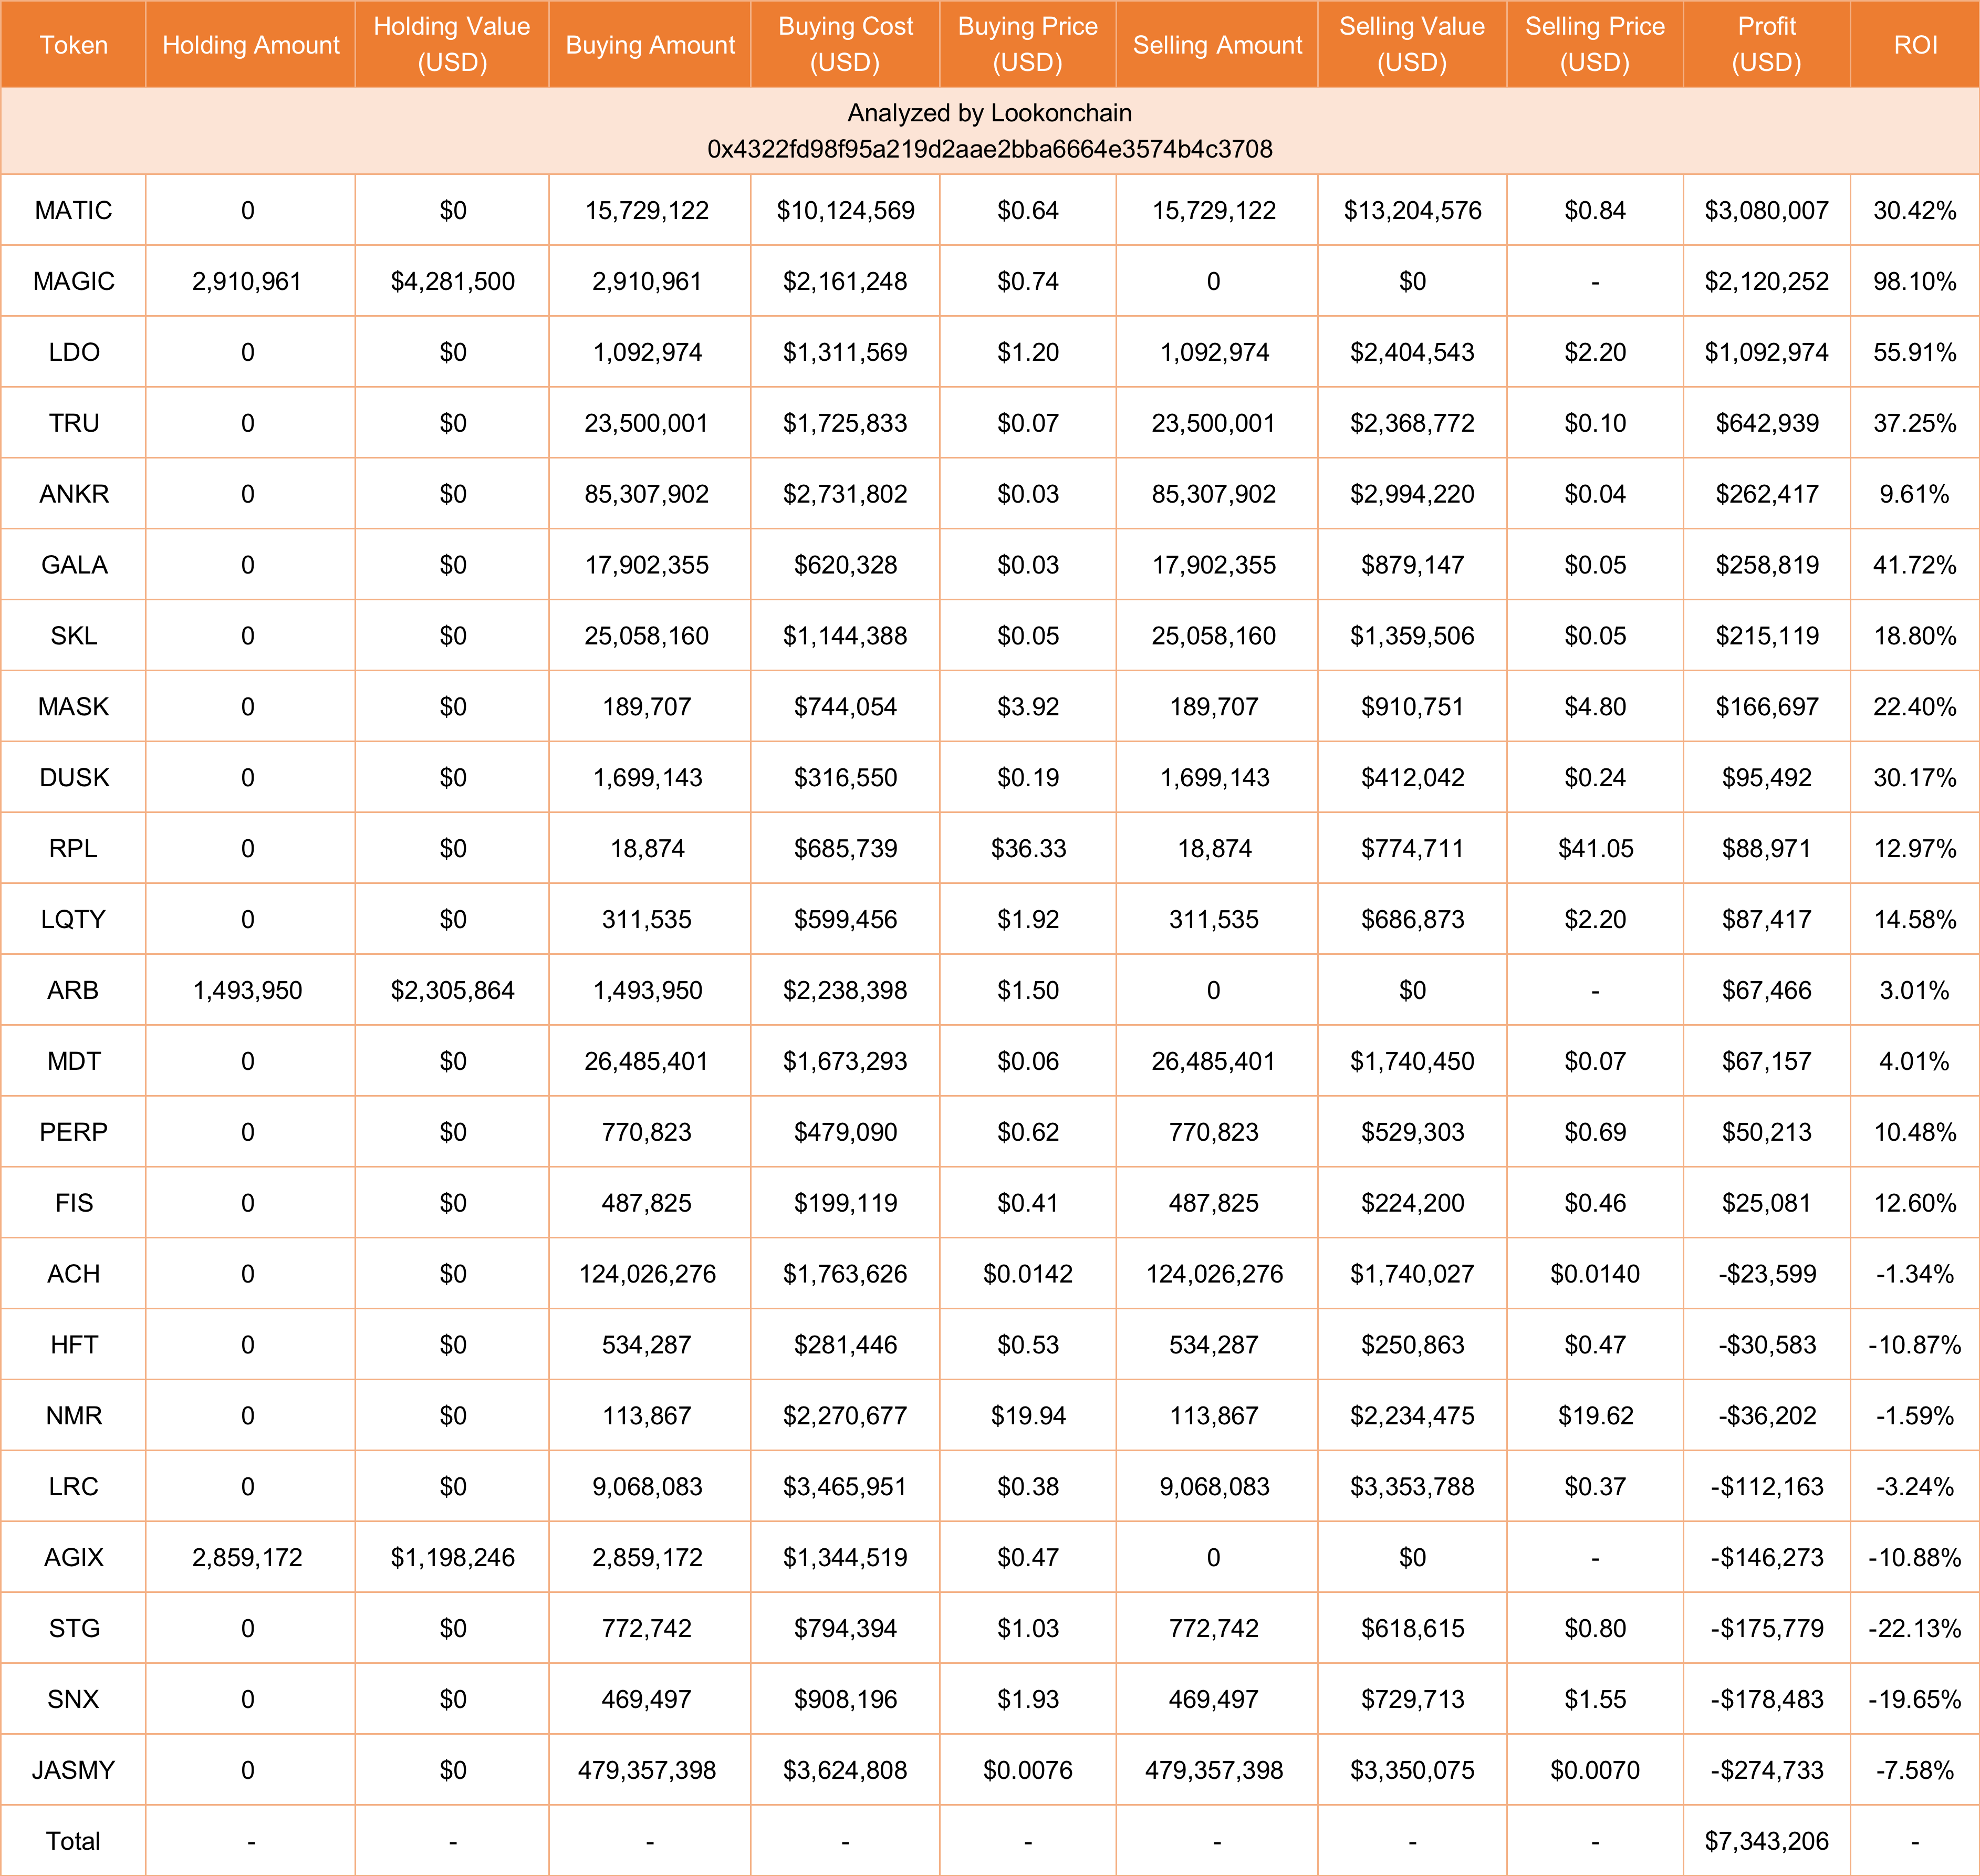Click the Selling Amount column header
Viewport: 1980px width, 1876px height.
pos(1217,45)
